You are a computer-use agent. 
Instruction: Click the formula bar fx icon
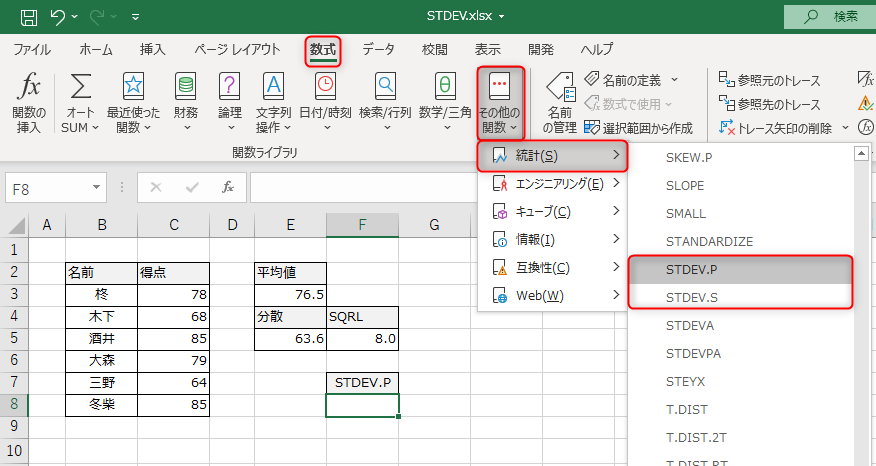228,188
